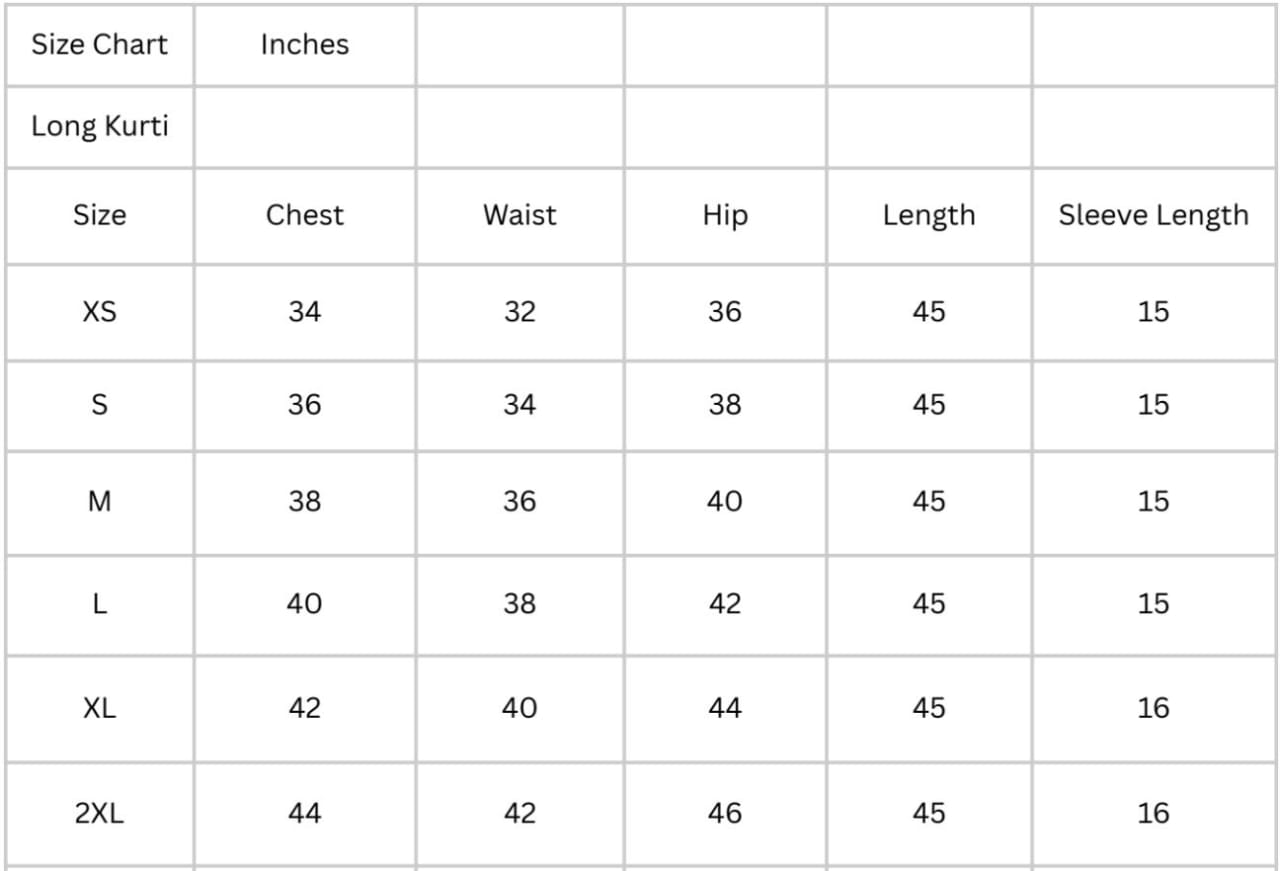Select the length value for size S
The width and height of the screenshot is (1280, 871).
click(x=928, y=405)
